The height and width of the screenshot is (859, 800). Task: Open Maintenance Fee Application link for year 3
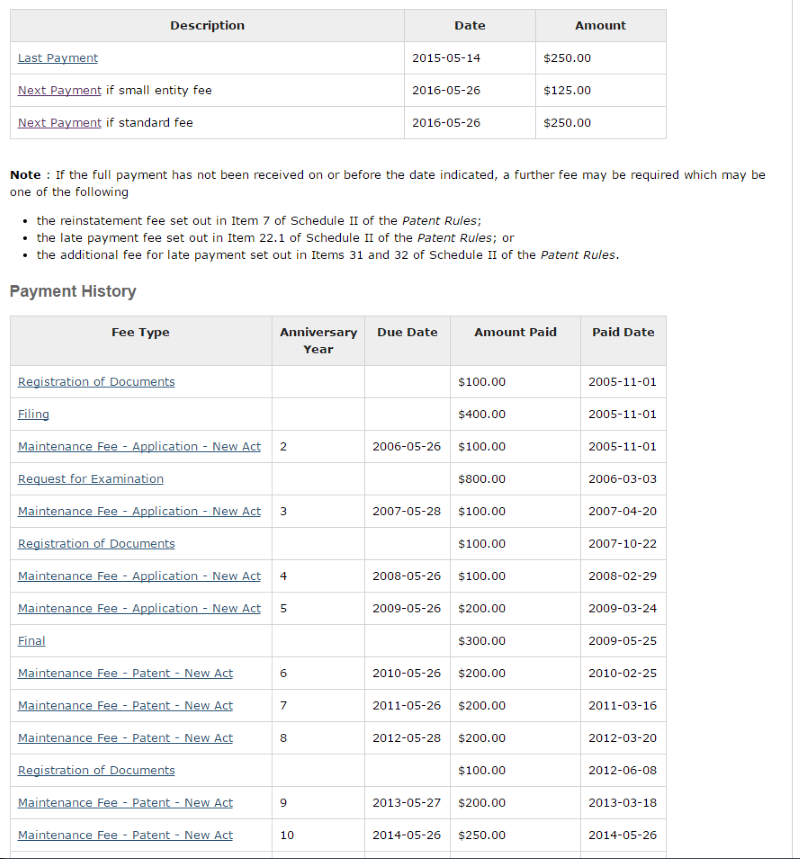(x=139, y=511)
